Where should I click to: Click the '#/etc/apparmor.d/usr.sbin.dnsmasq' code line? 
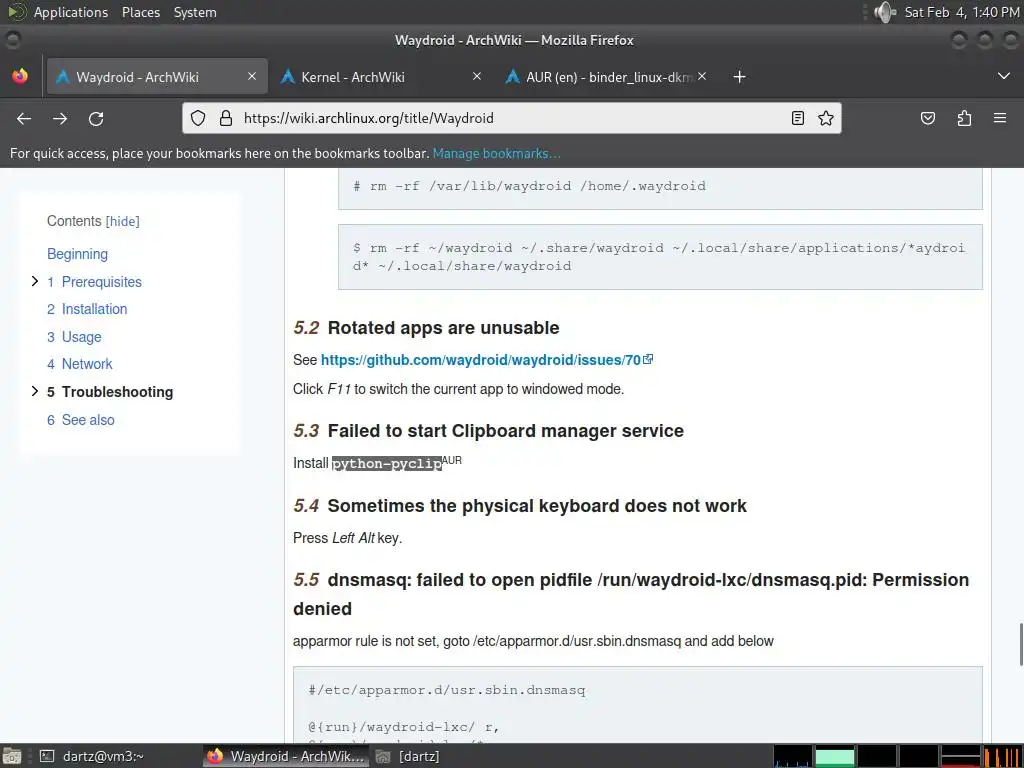coord(447,690)
